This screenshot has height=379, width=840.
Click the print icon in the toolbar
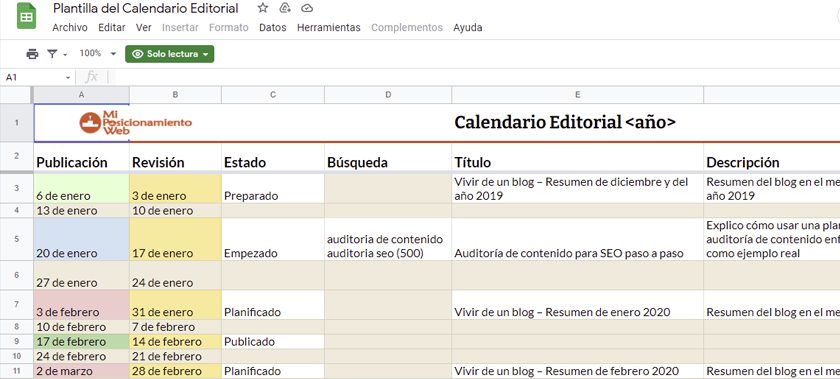(32, 54)
